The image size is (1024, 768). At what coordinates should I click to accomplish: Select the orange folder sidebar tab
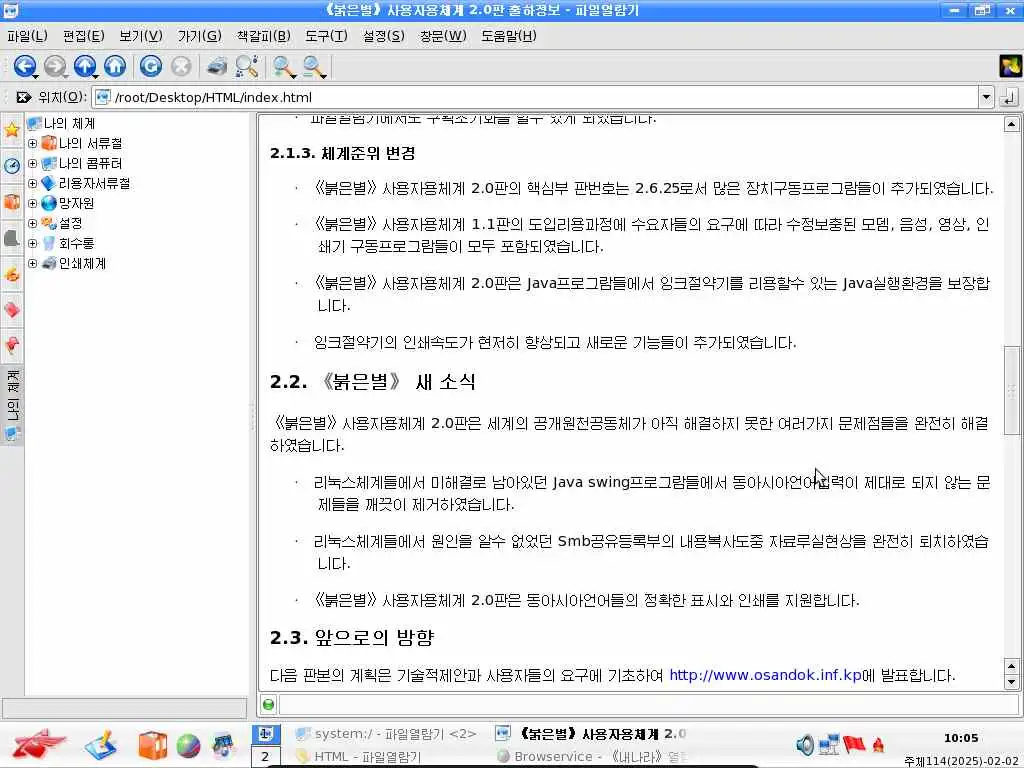[12, 202]
